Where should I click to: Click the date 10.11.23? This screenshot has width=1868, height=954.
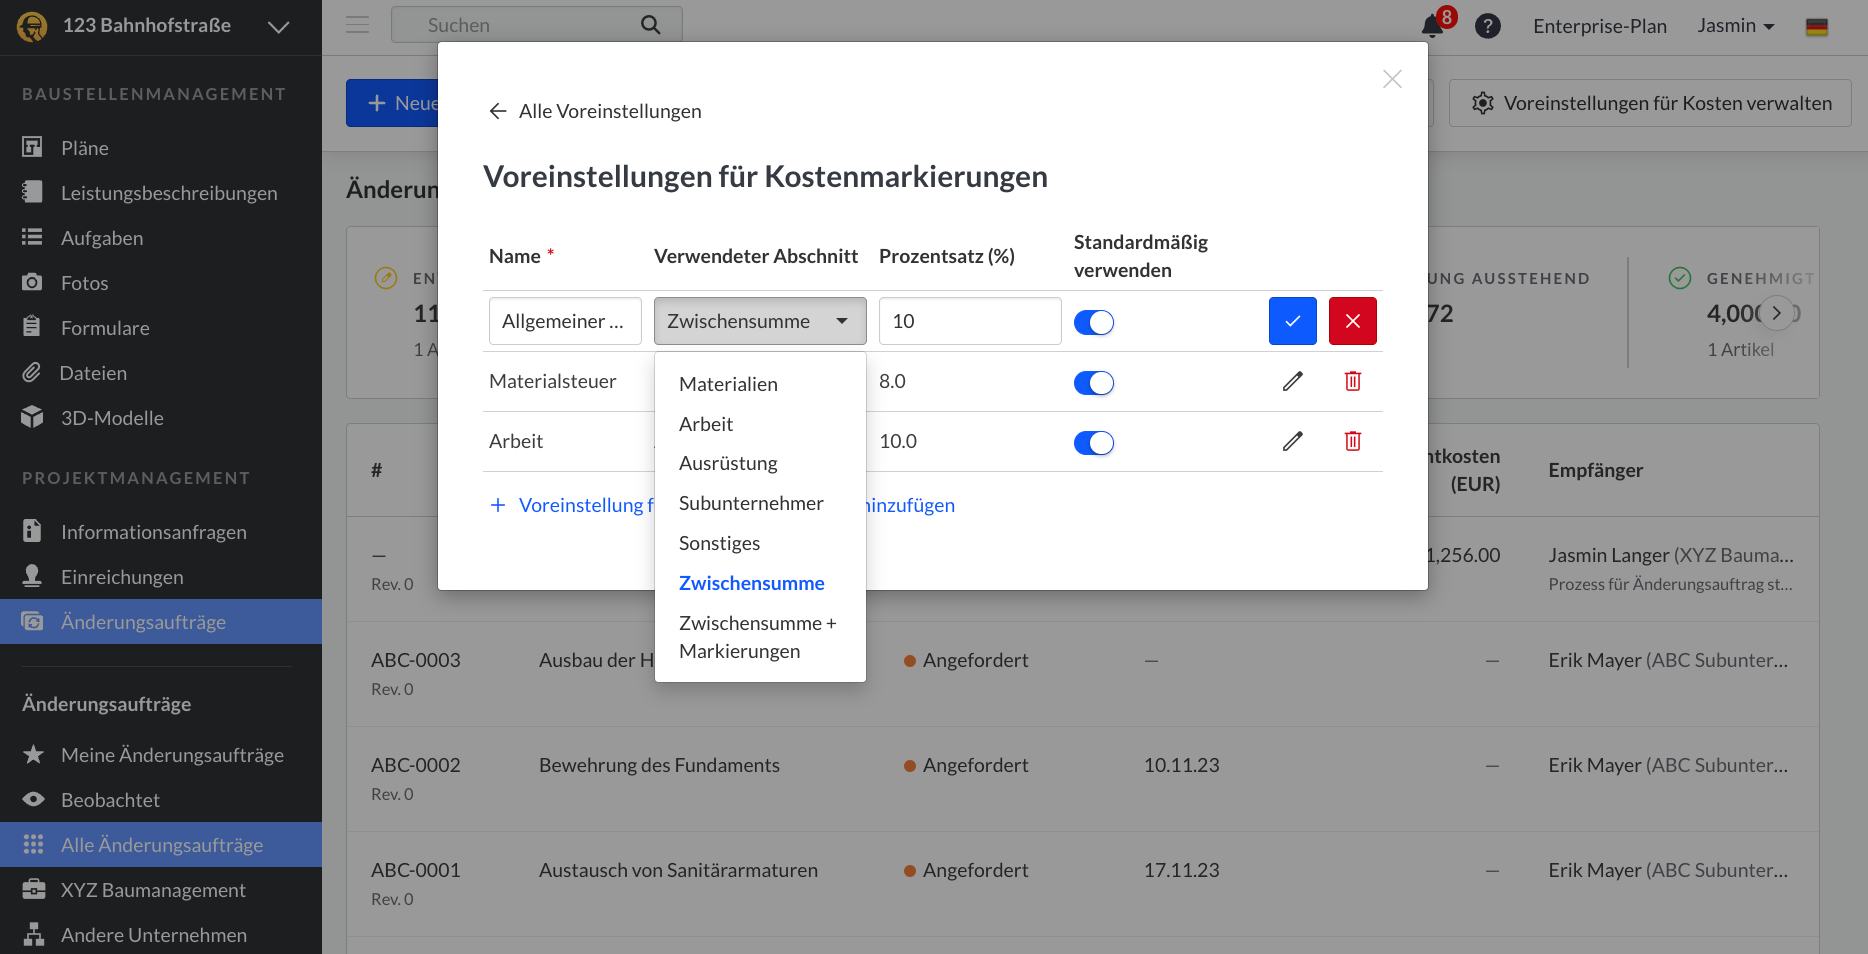pos(1182,765)
